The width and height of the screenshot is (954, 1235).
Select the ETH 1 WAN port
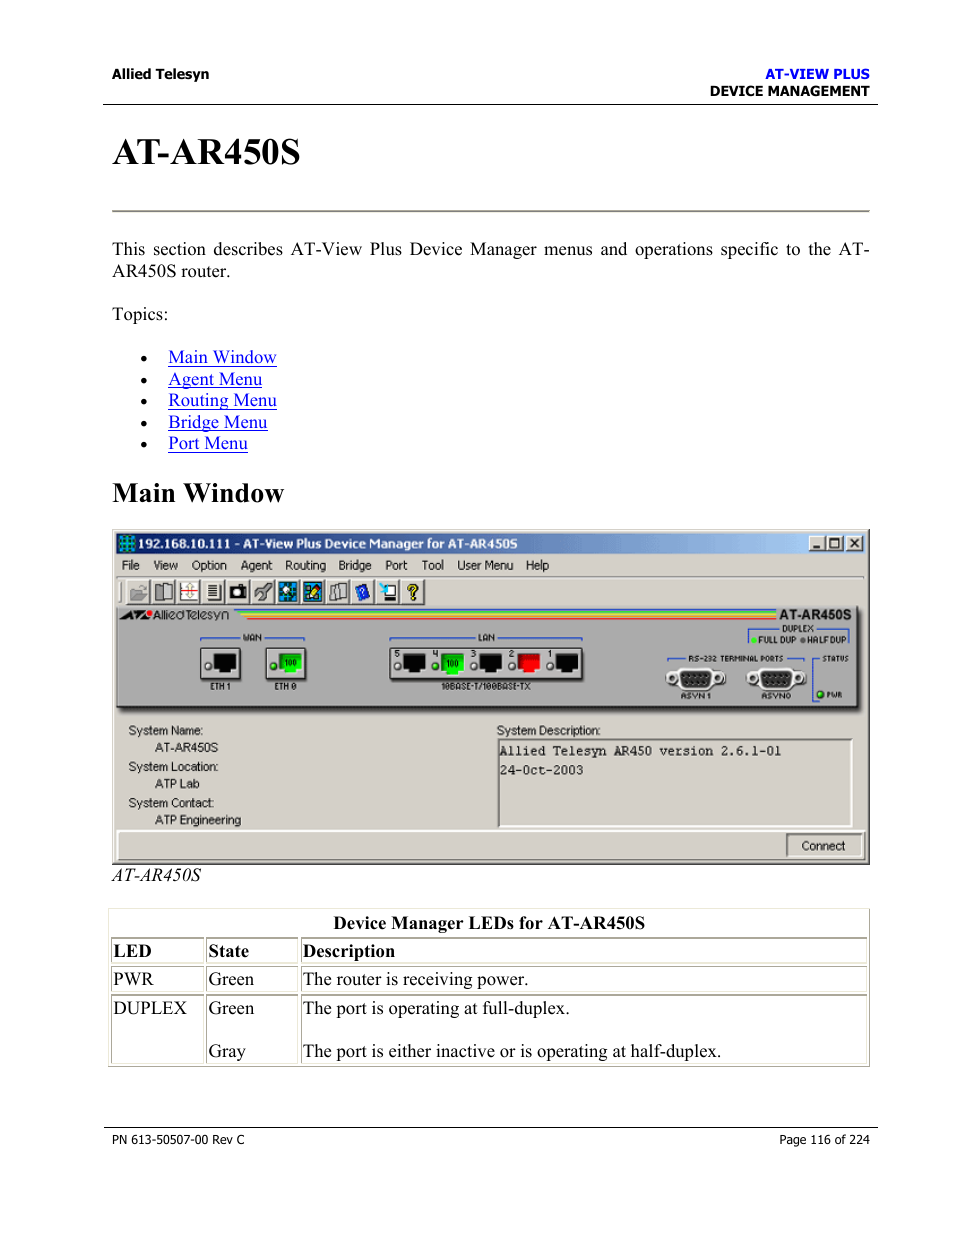coord(220,663)
